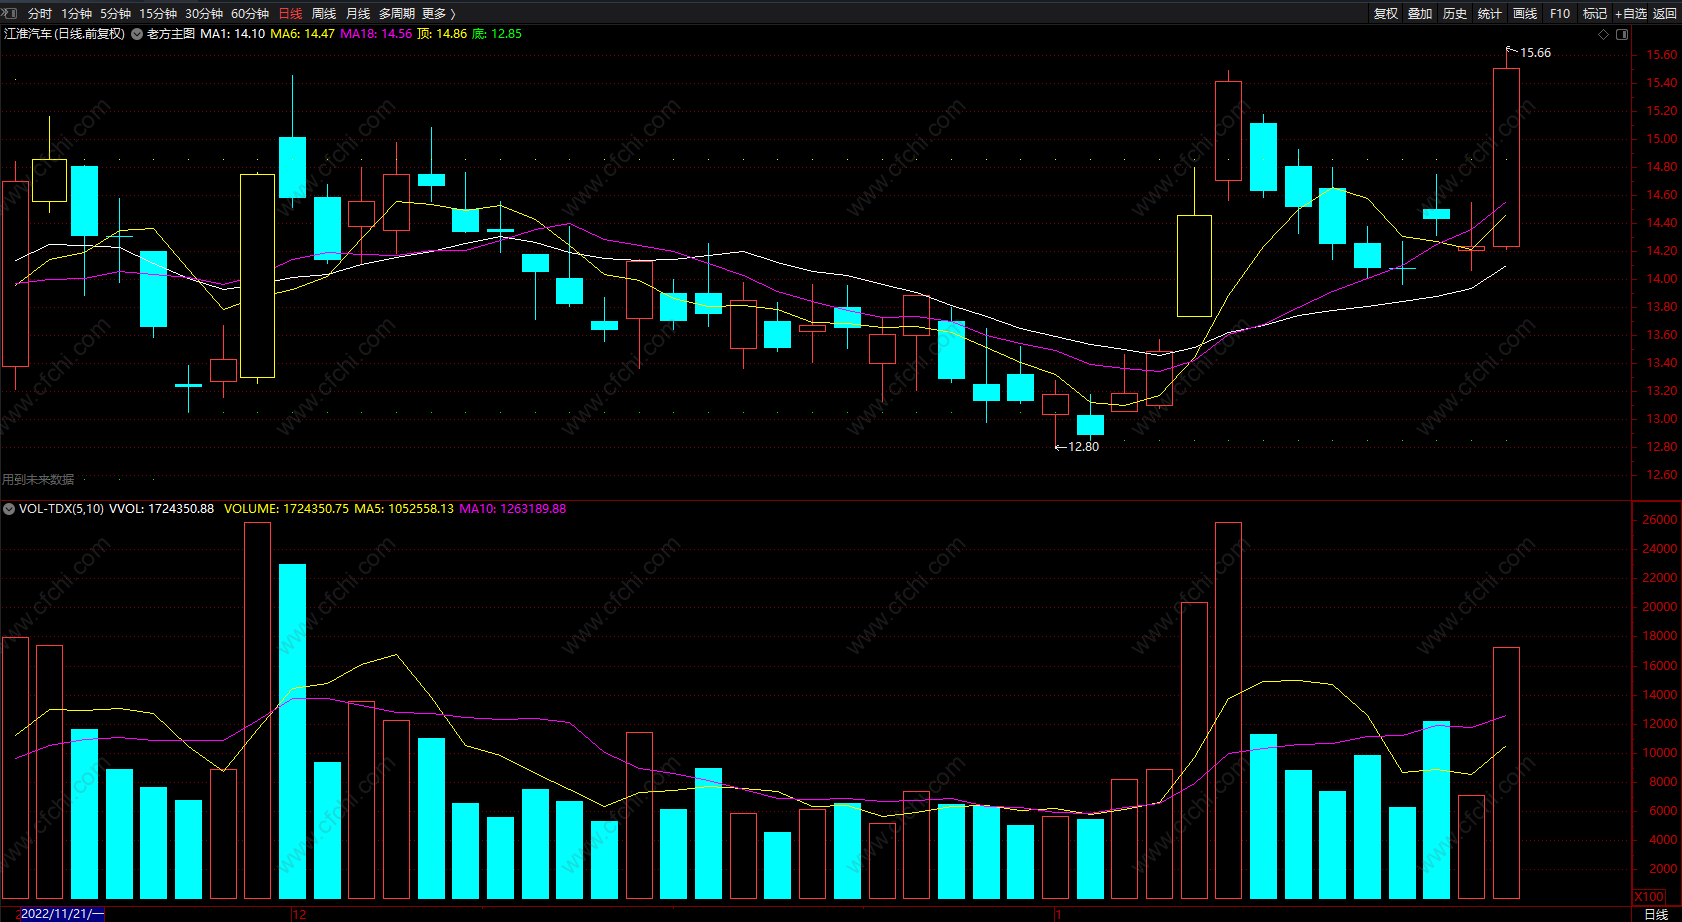Screen dimensions: 1682x922
Task: Click the 标记 mark button
Action: tap(1595, 13)
